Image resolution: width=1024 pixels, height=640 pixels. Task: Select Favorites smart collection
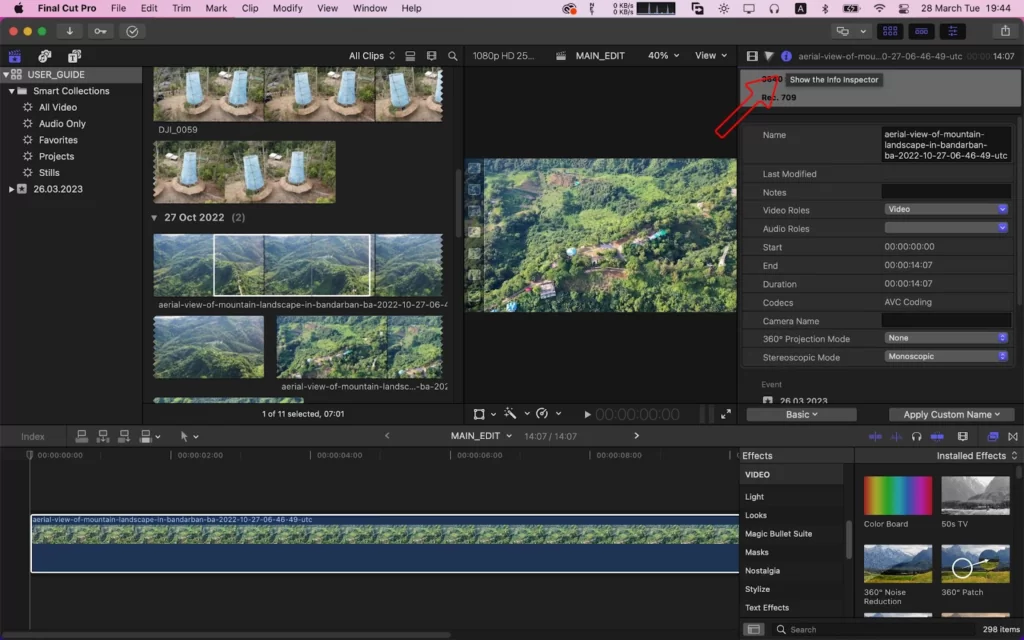click(58, 140)
